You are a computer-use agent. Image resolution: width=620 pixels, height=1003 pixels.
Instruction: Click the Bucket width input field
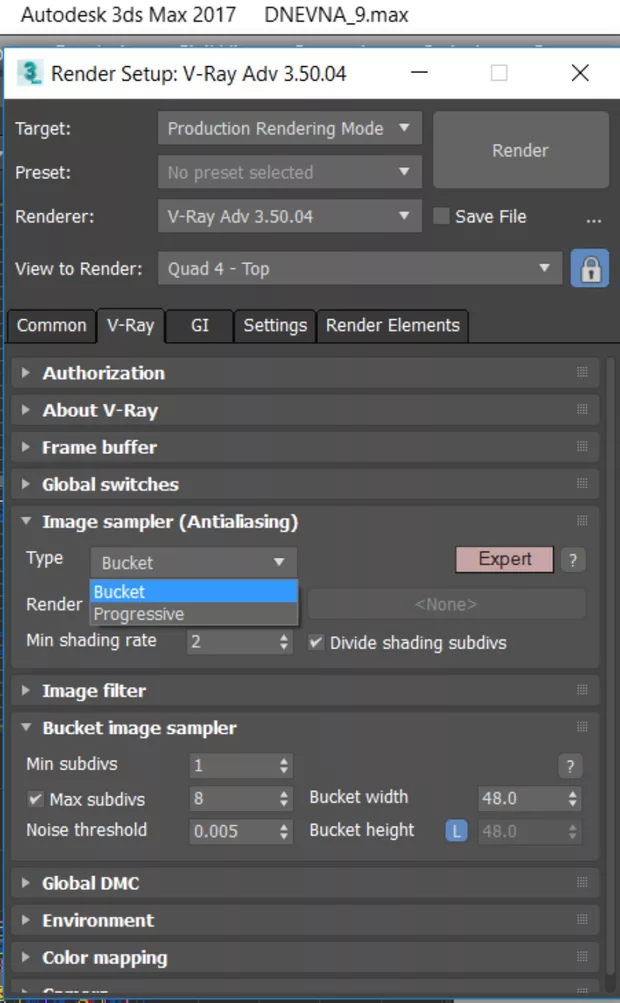pos(520,799)
